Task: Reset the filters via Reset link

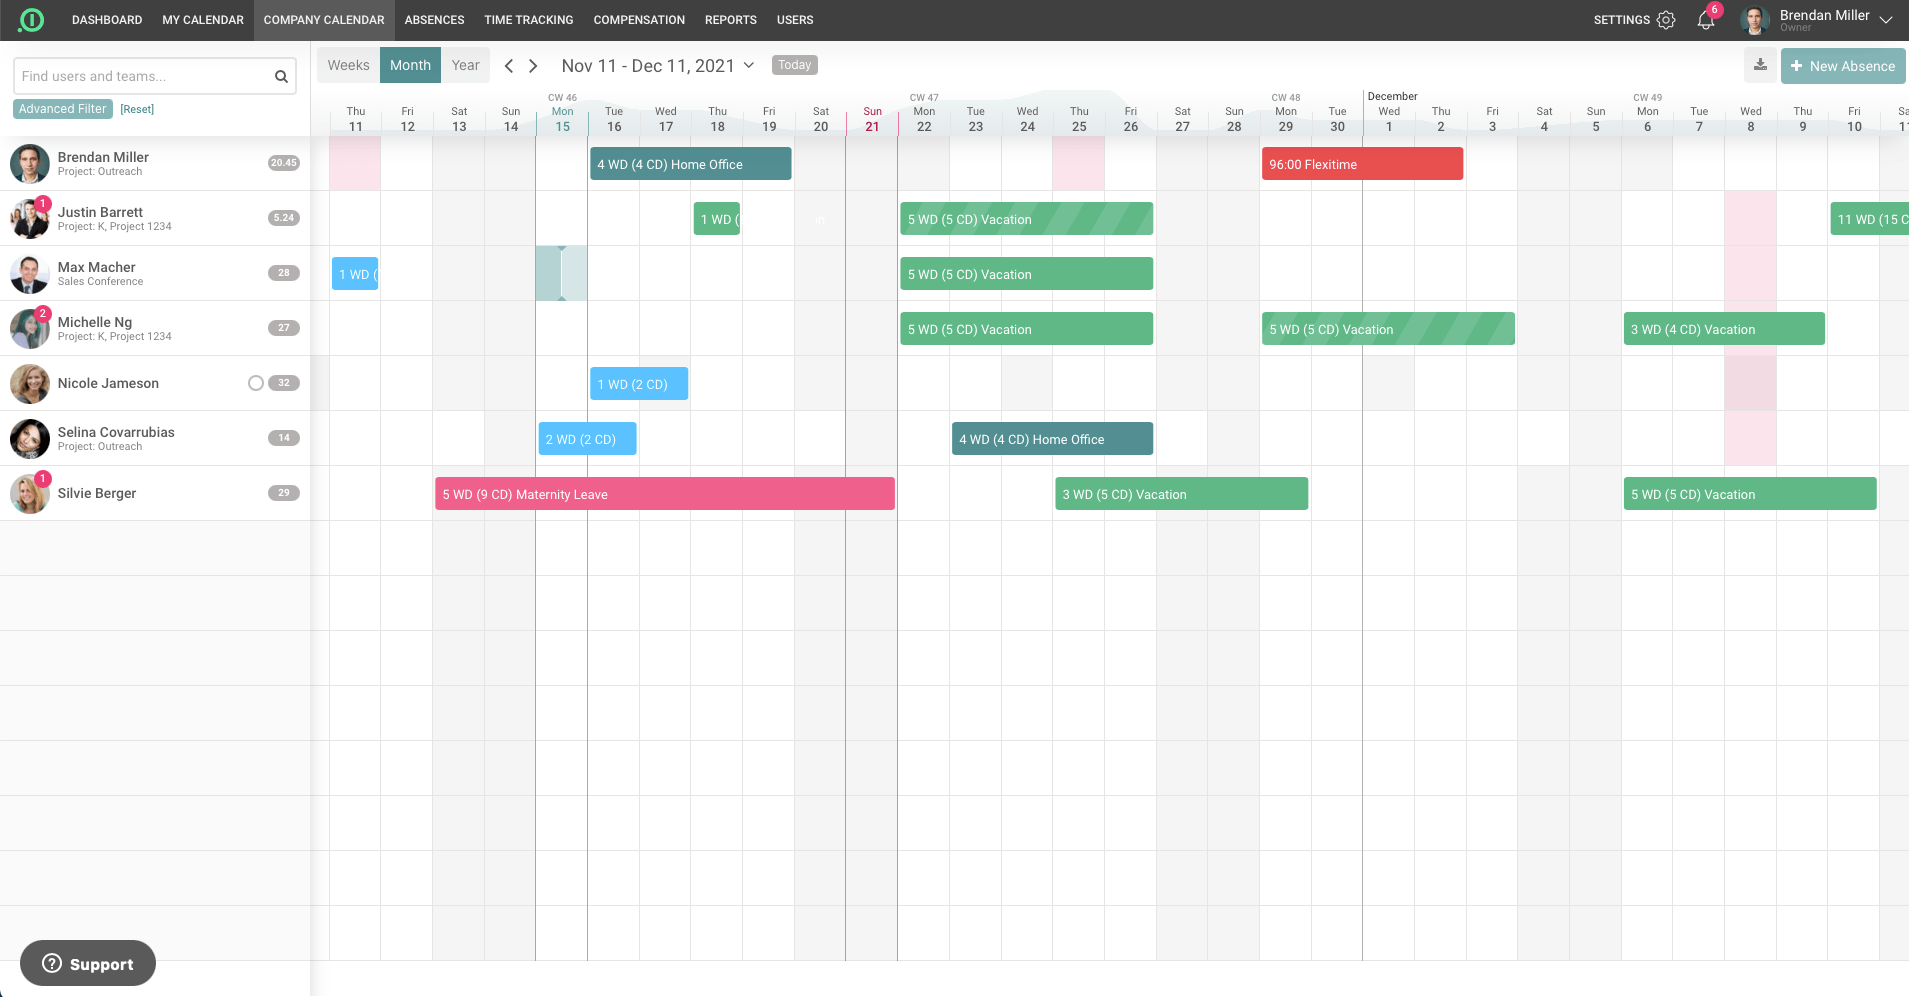Action: tap(137, 109)
